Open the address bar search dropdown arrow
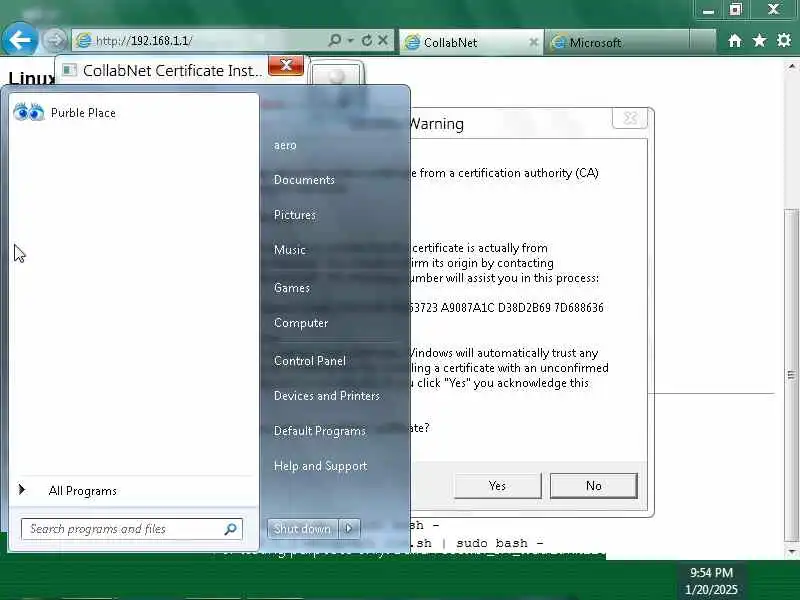This screenshot has width=800, height=600. 351,40
